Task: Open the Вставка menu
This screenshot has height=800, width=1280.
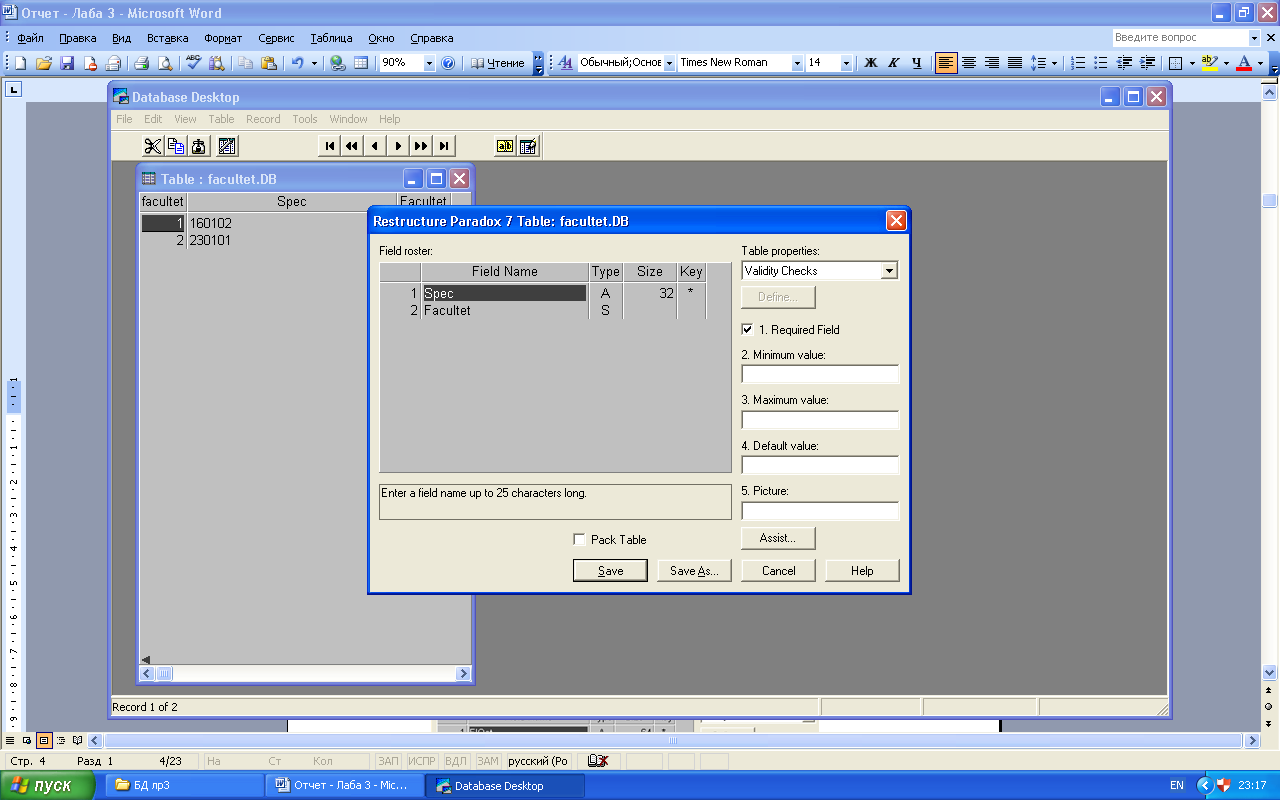Action: 167,38
